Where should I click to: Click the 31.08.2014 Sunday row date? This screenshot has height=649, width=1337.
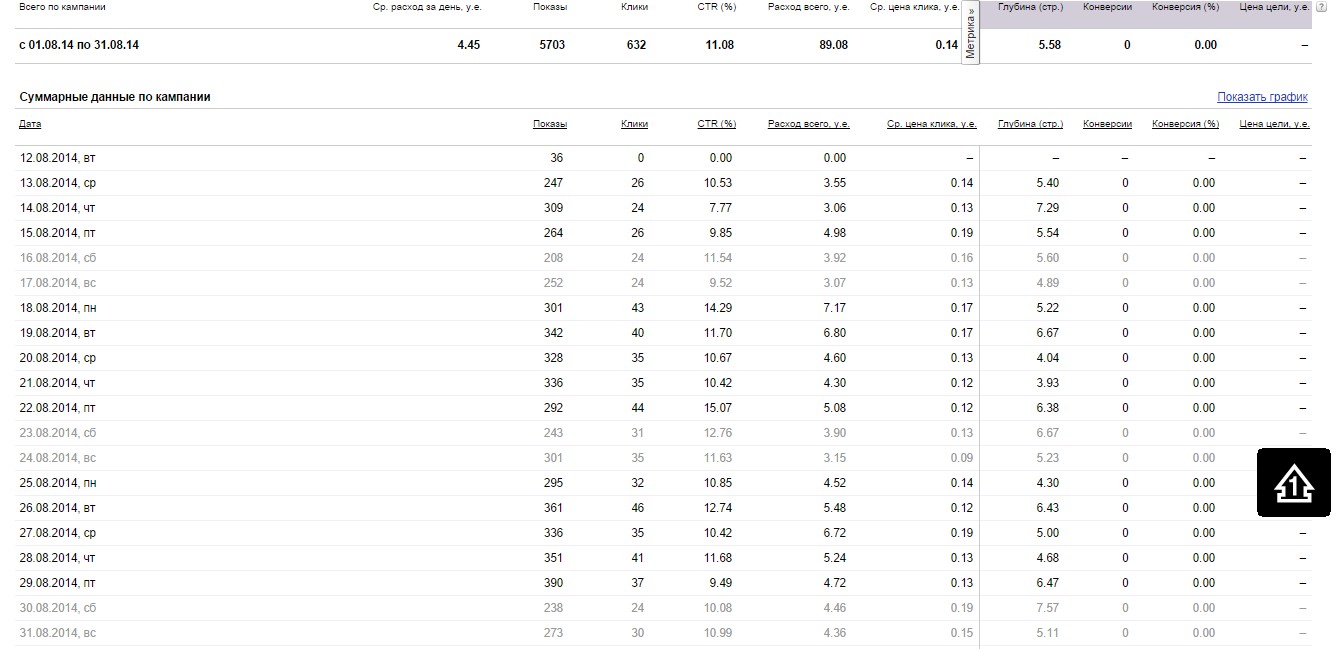58,633
